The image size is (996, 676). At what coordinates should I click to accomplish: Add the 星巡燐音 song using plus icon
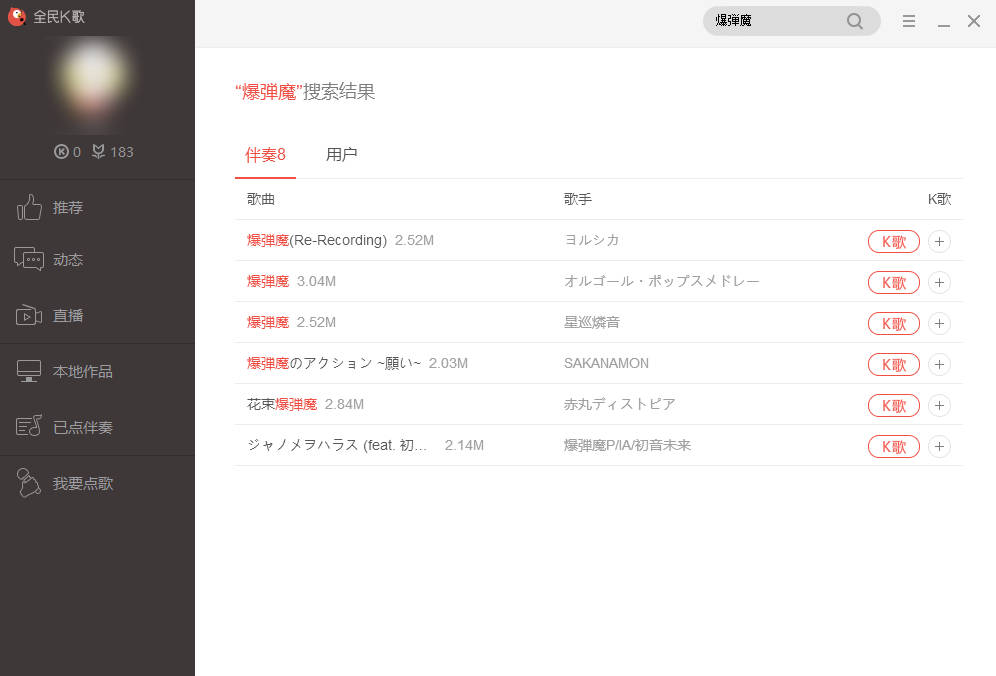tap(939, 323)
